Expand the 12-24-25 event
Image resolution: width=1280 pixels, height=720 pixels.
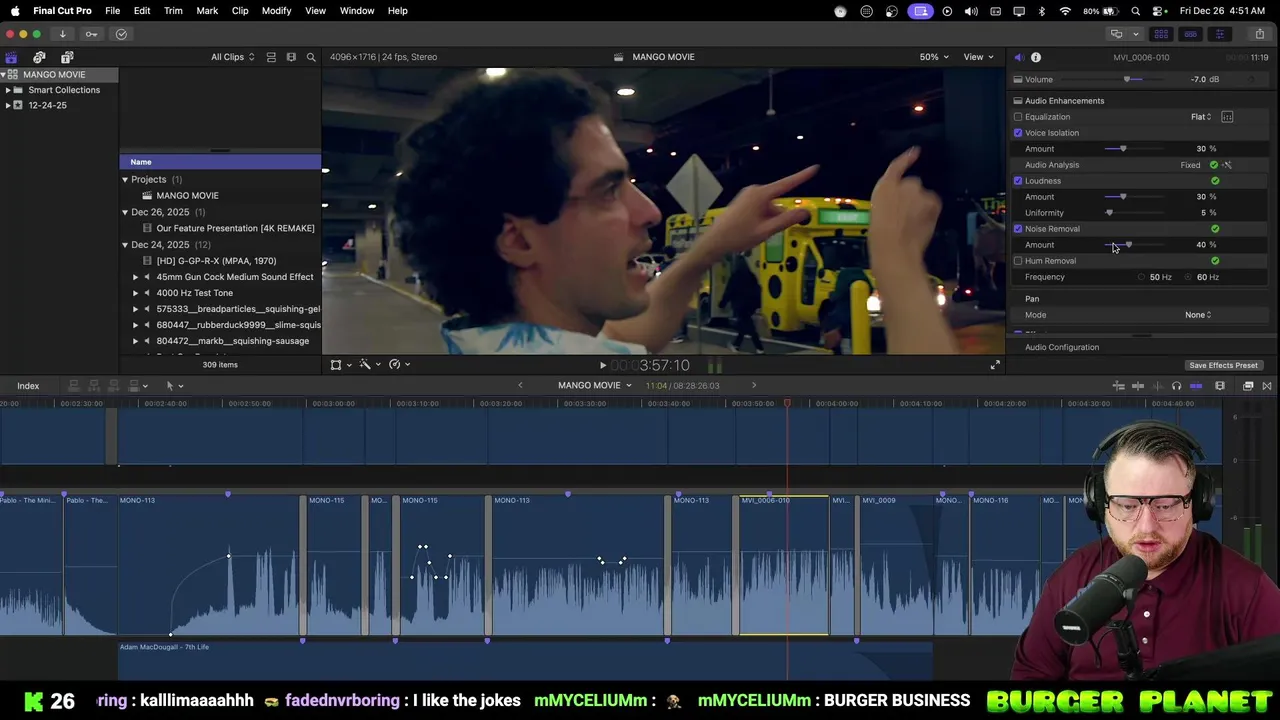8,105
